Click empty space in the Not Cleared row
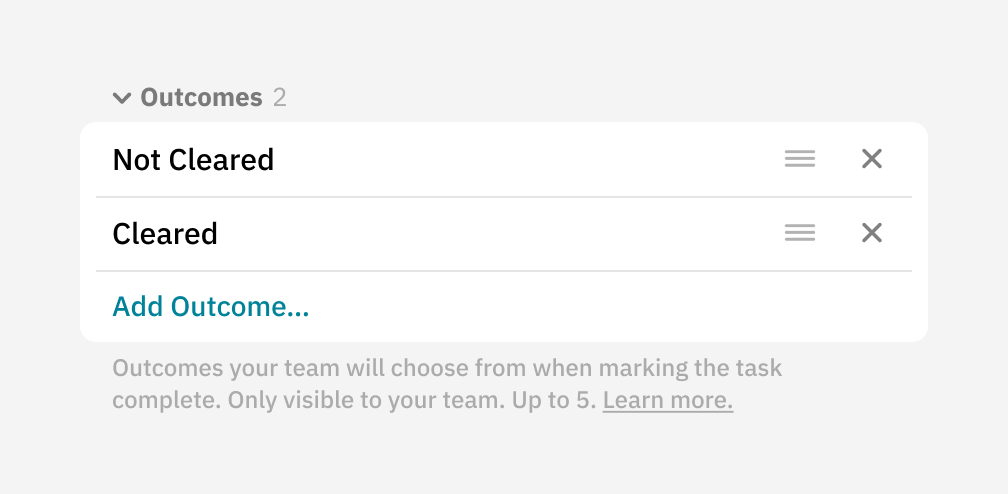The width and height of the screenshot is (1008, 494). point(520,160)
